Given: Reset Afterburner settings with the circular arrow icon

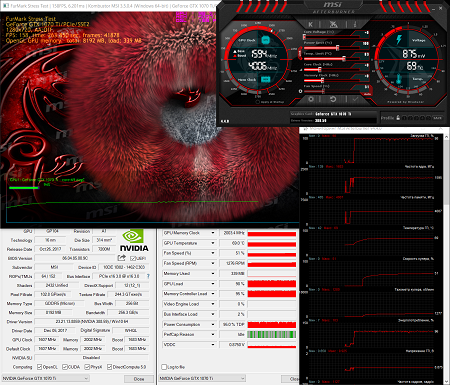Looking at the screenshot, I should (333, 99).
